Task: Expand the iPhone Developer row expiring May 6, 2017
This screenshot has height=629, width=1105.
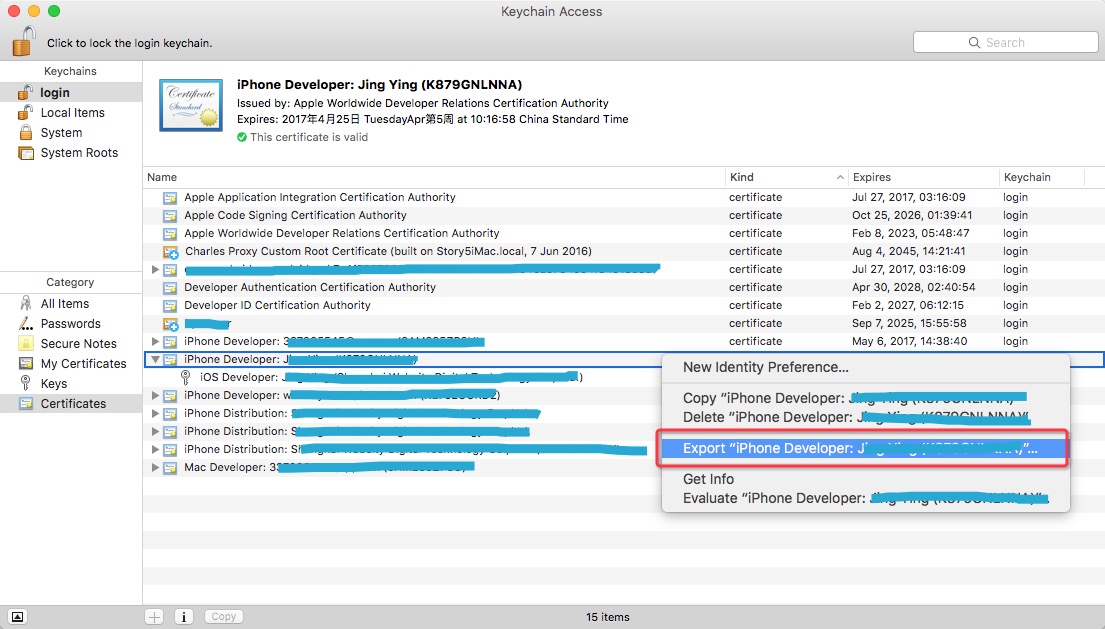Action: (x=155, y=342)
